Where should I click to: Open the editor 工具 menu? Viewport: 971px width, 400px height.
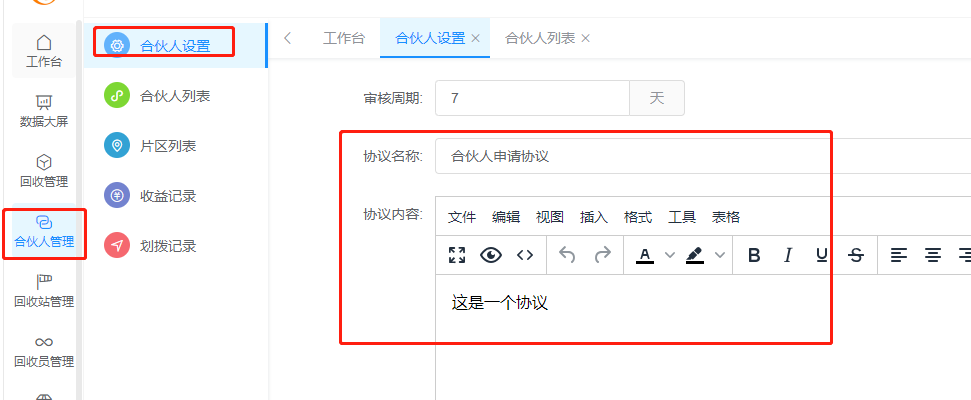[x=682, y=217]
